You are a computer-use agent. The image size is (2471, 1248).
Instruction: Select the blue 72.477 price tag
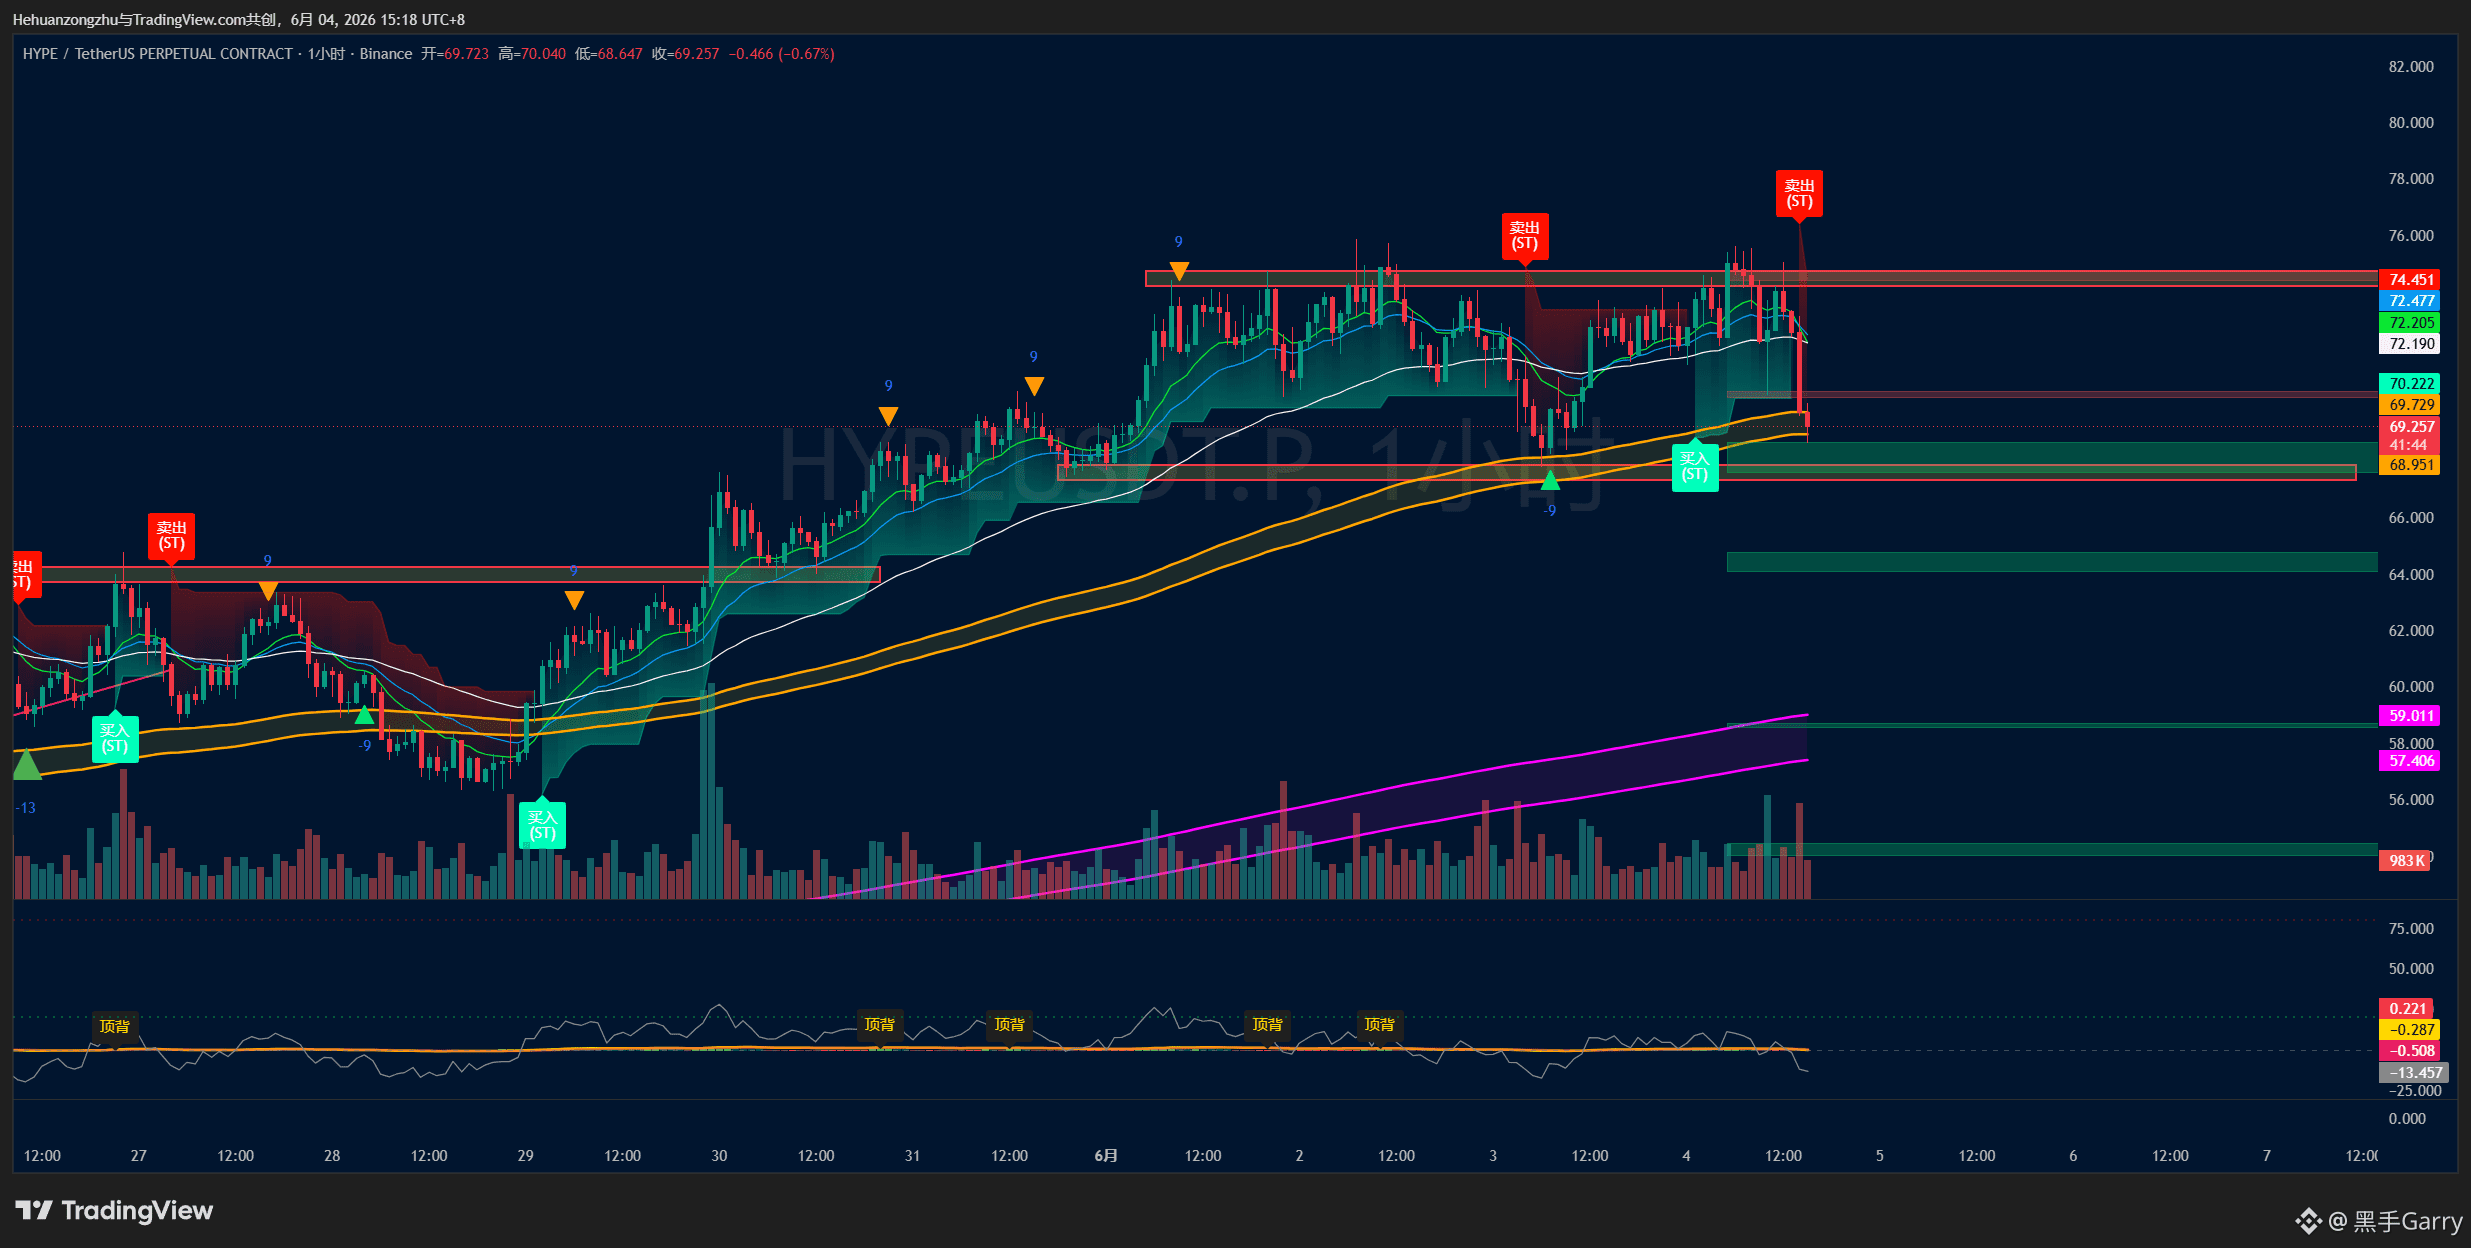pos(2409,301)
